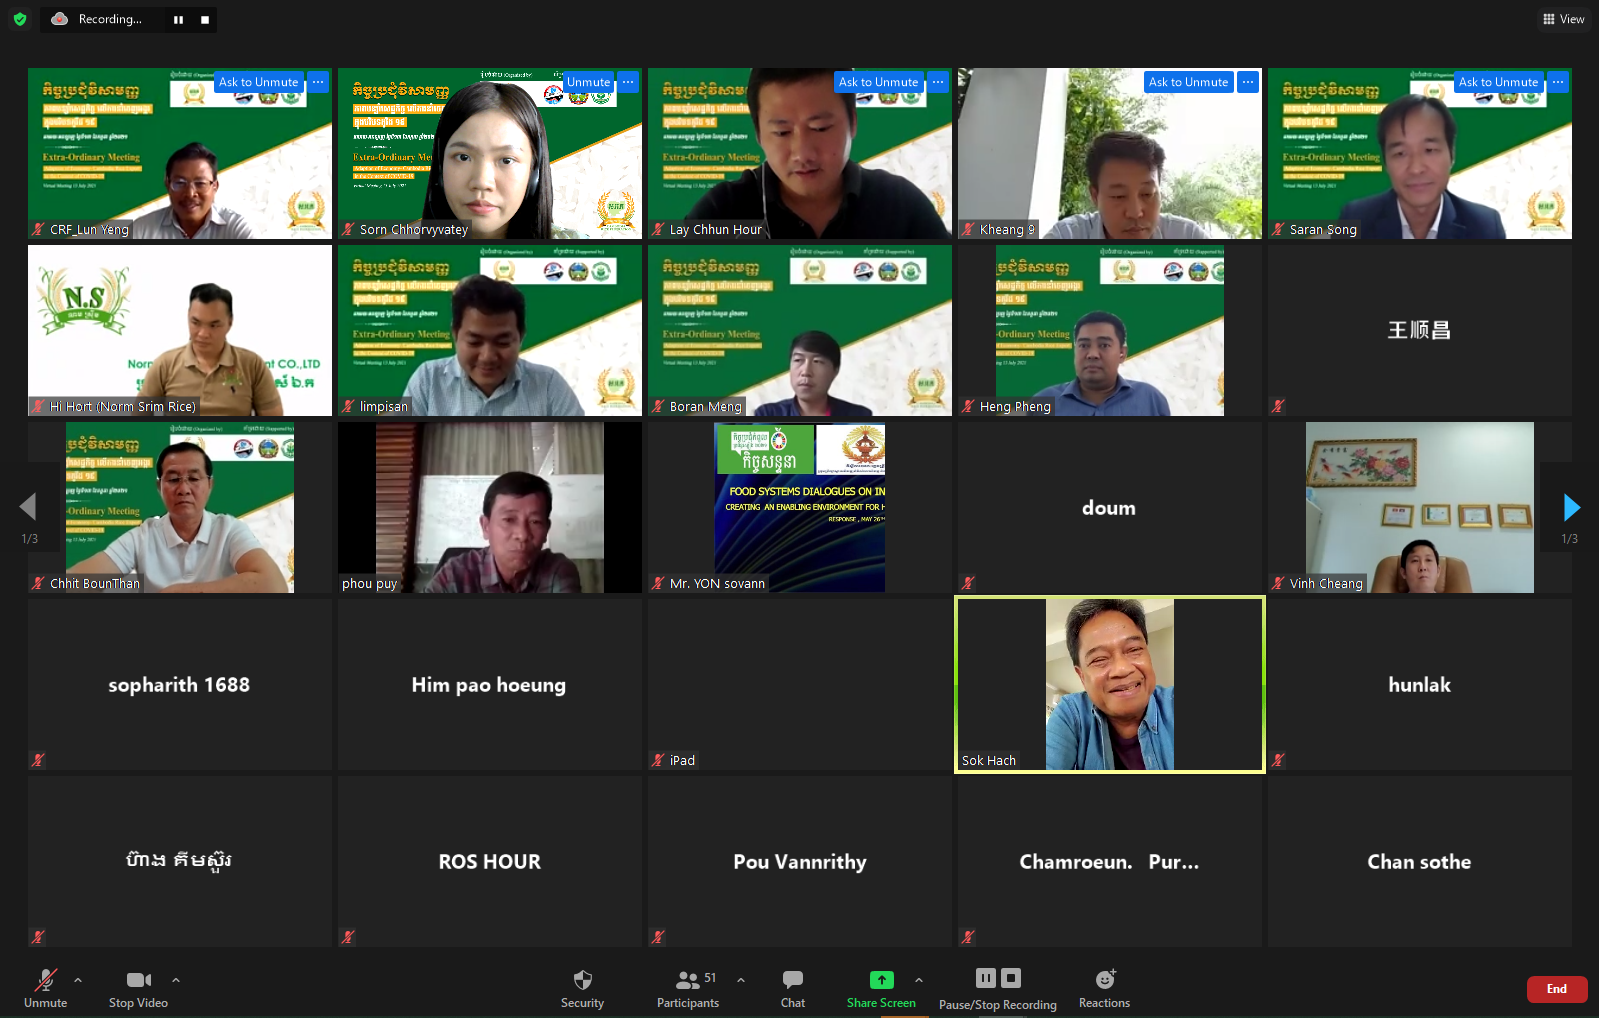This screenshot has width=1599, height=1018.
Task: Select Chamroeun. Pur... participant tile
Action: coord(1110,861)
